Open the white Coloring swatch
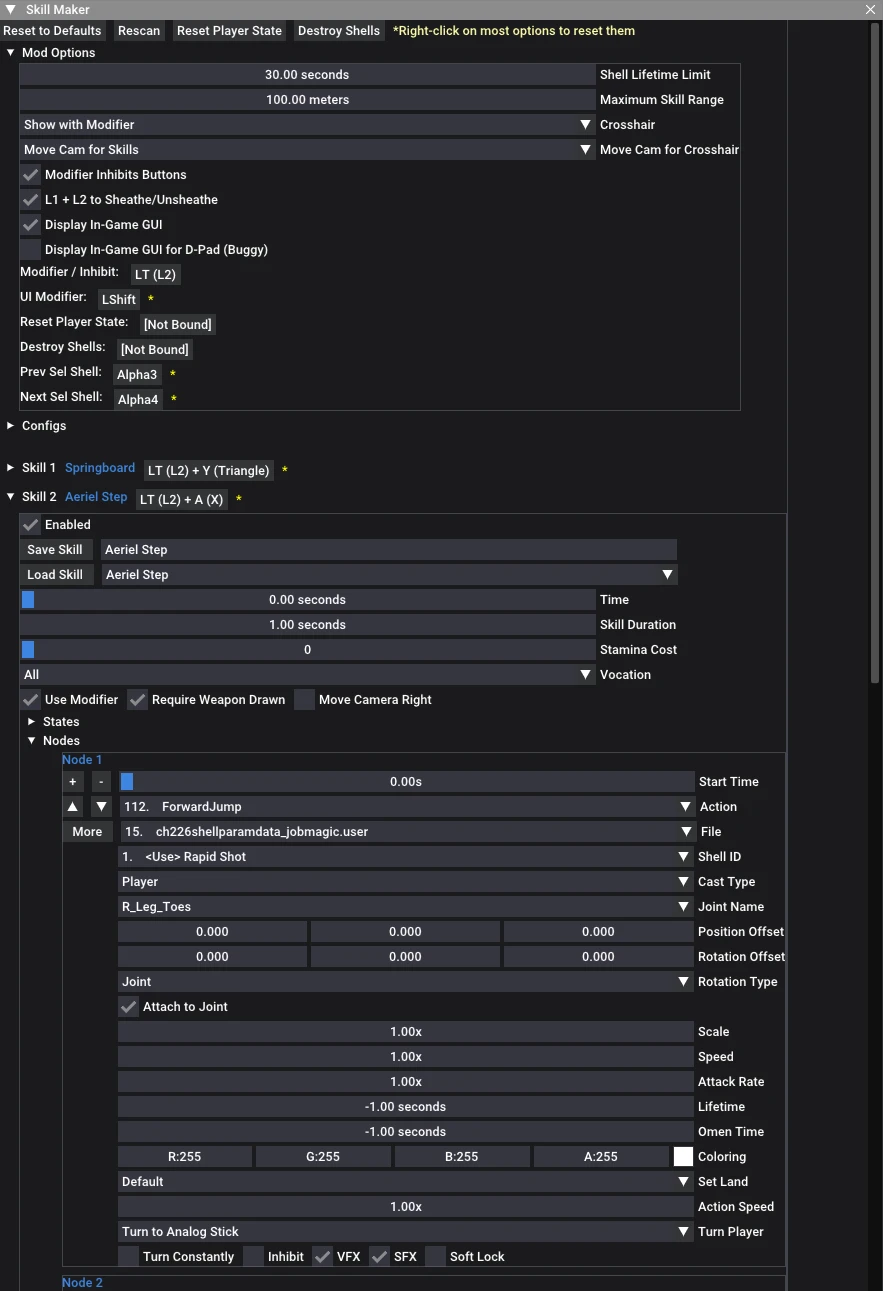Image resolution: width=883 pixels, height=1291 pixels. [x=683, y=1157]
